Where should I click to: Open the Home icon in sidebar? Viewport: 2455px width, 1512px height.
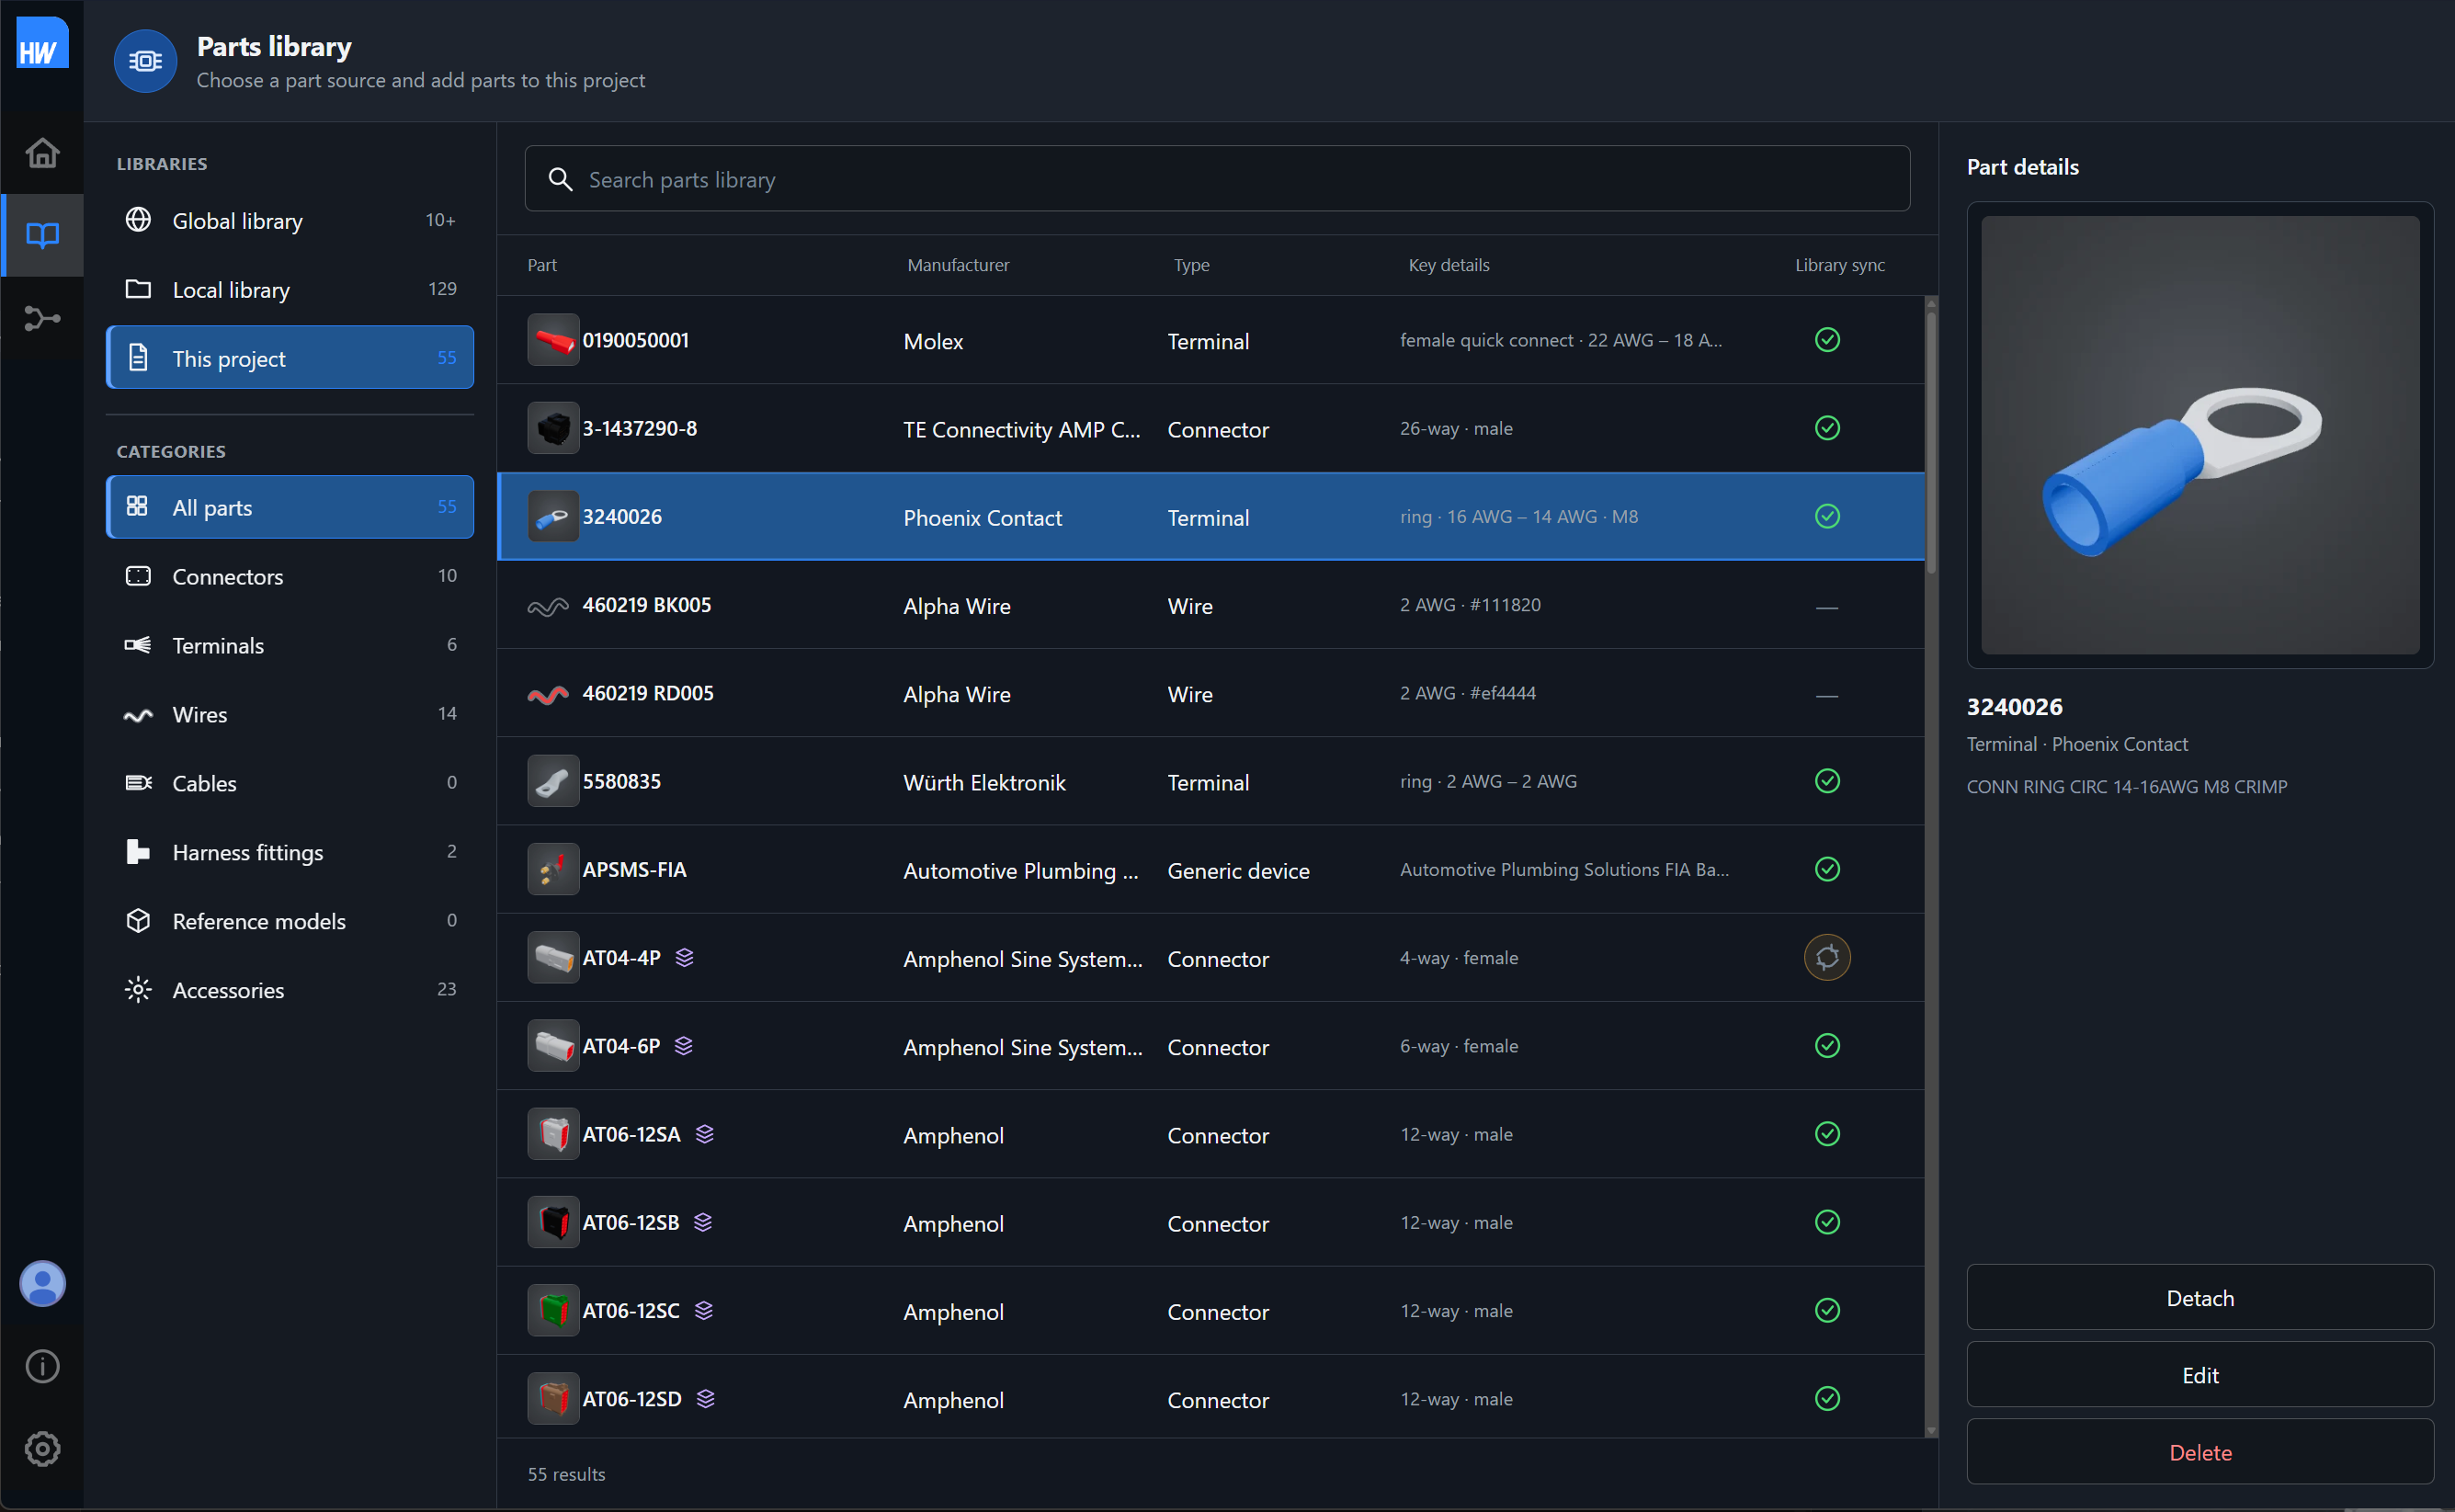point(42,152)
